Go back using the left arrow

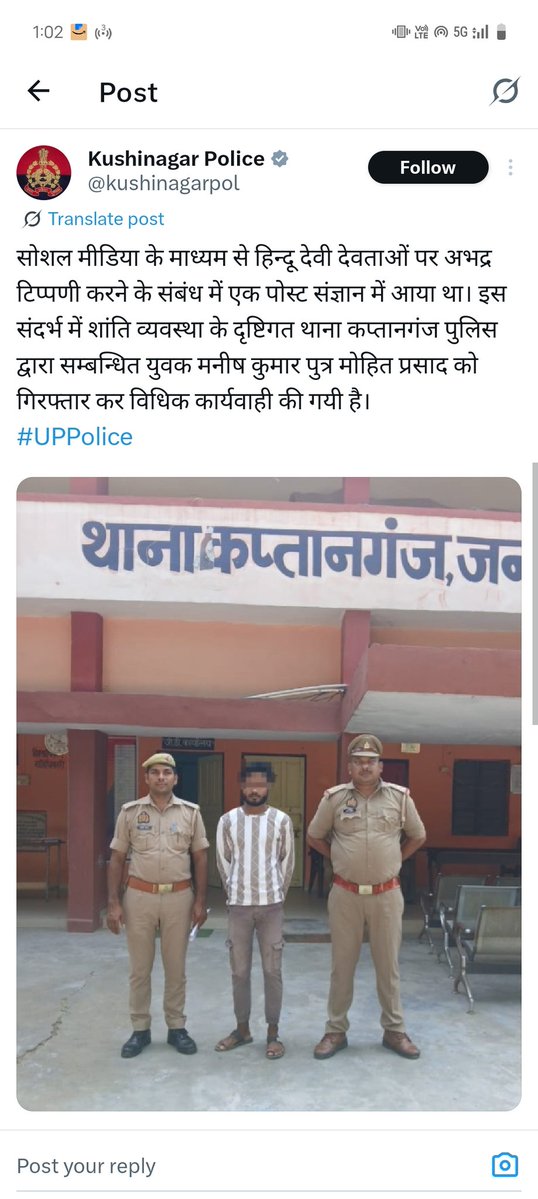[38, 92]
